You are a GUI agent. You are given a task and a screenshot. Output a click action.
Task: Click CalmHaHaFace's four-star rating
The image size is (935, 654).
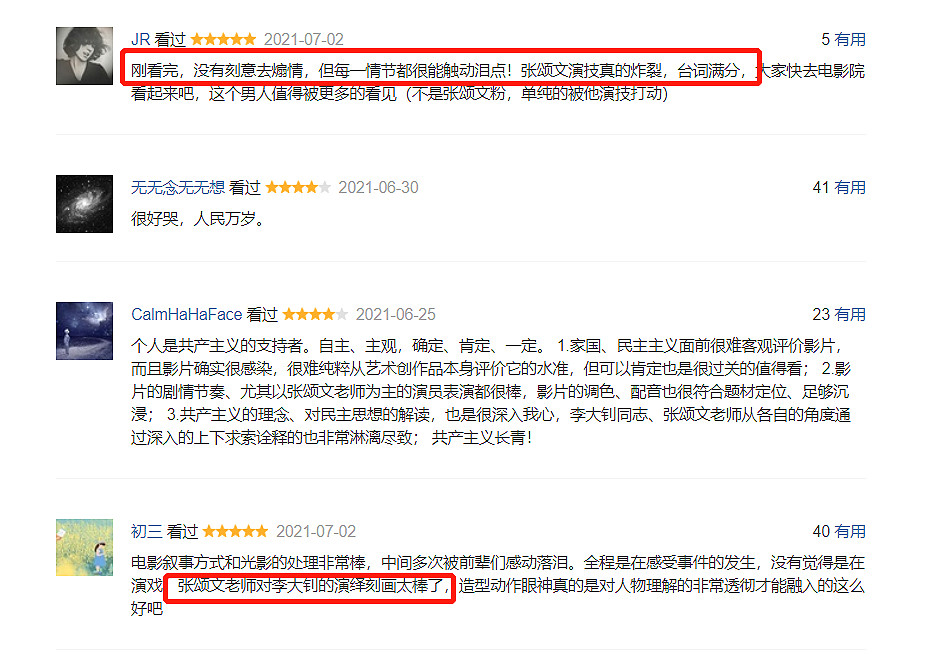315,314
